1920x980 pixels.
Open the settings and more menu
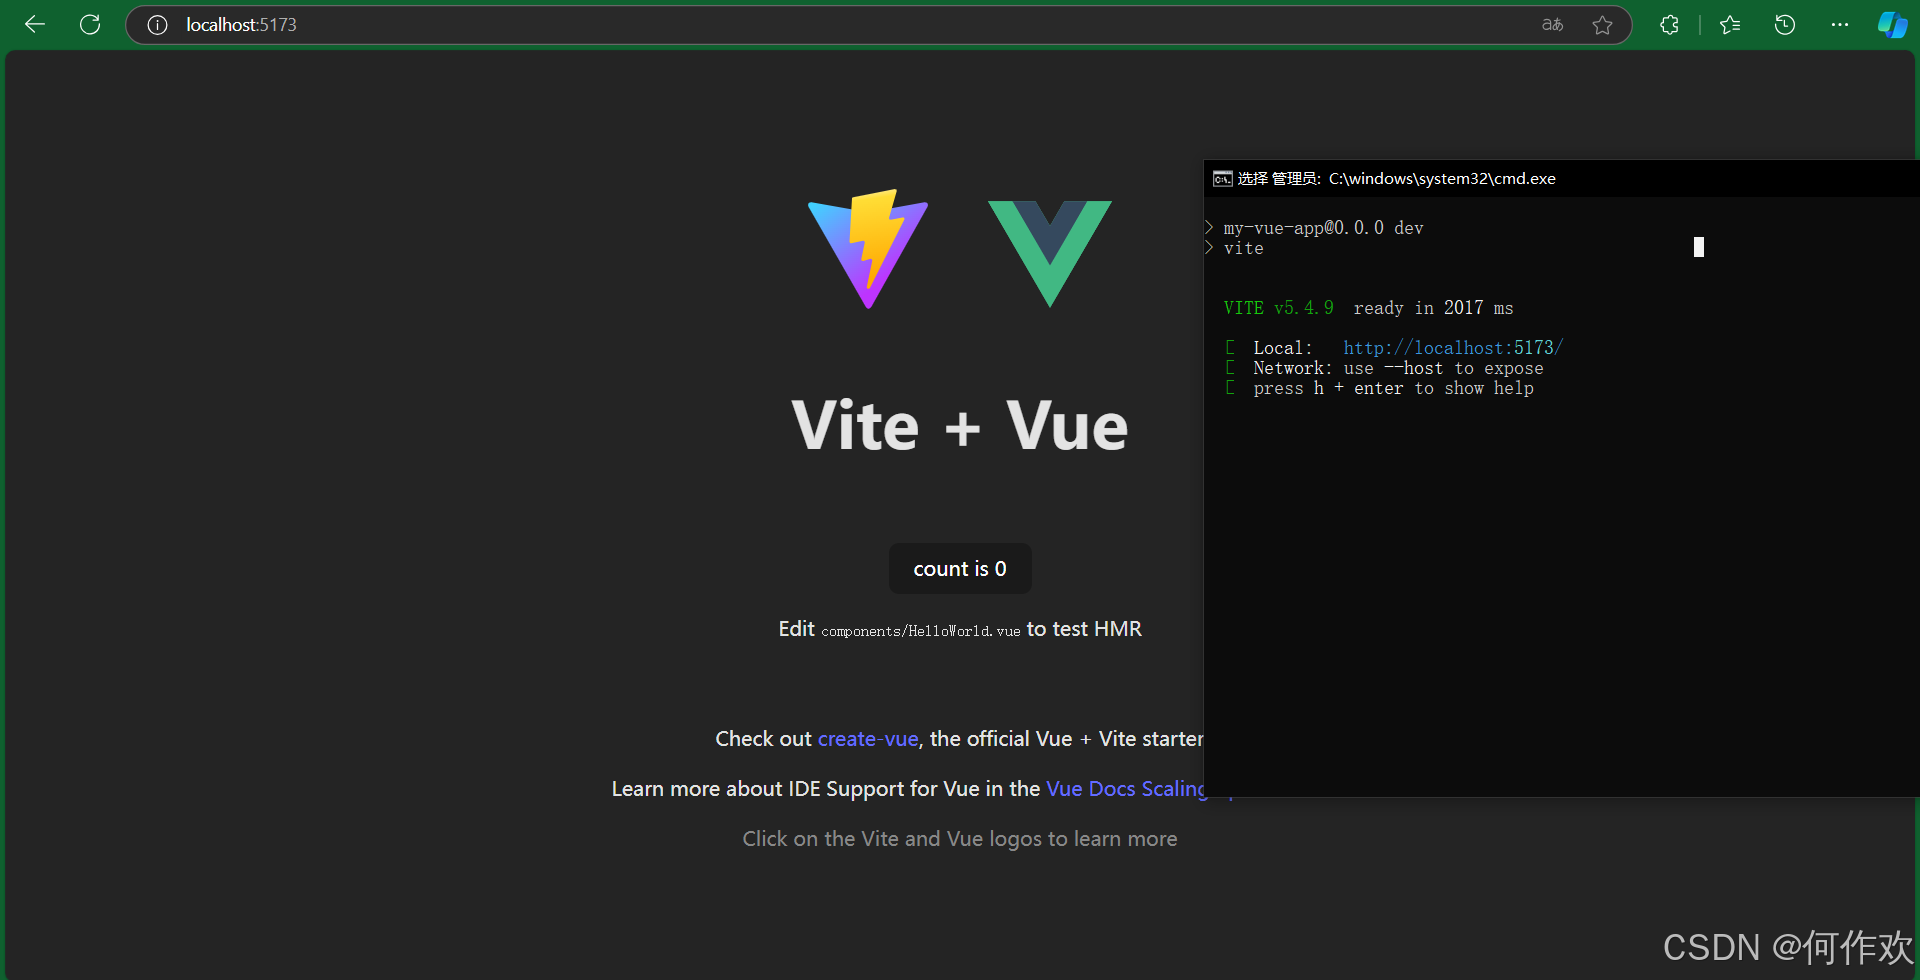point(1840,25)
